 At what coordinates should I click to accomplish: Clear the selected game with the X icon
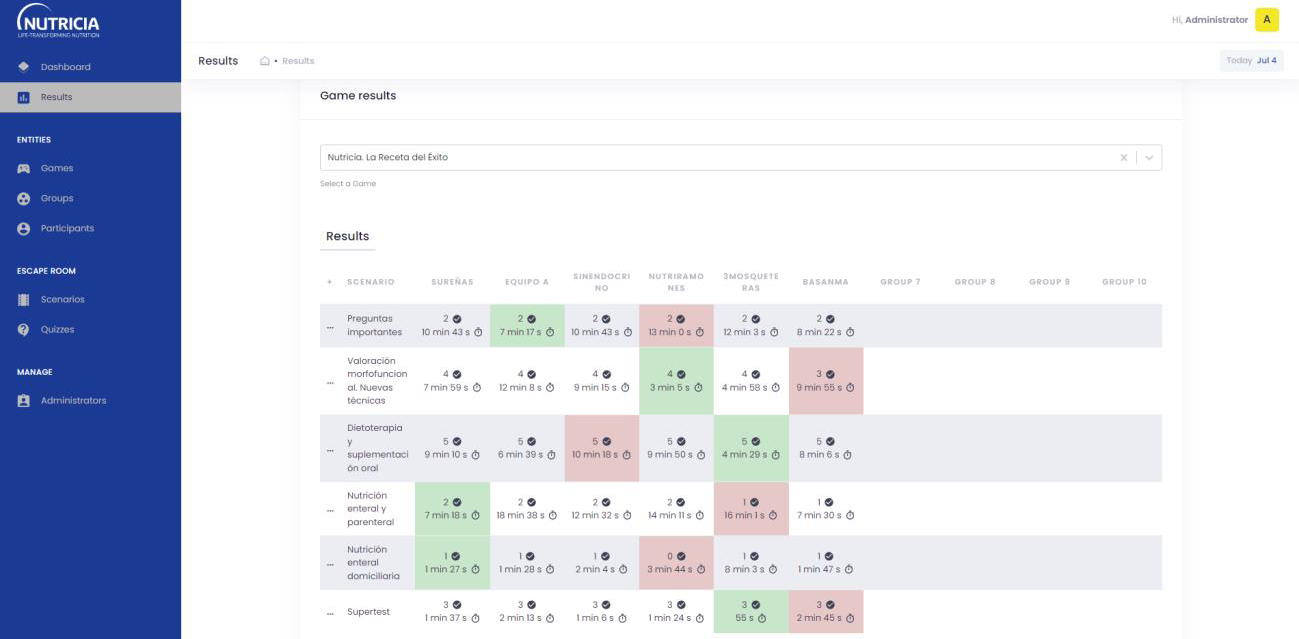1123,157
